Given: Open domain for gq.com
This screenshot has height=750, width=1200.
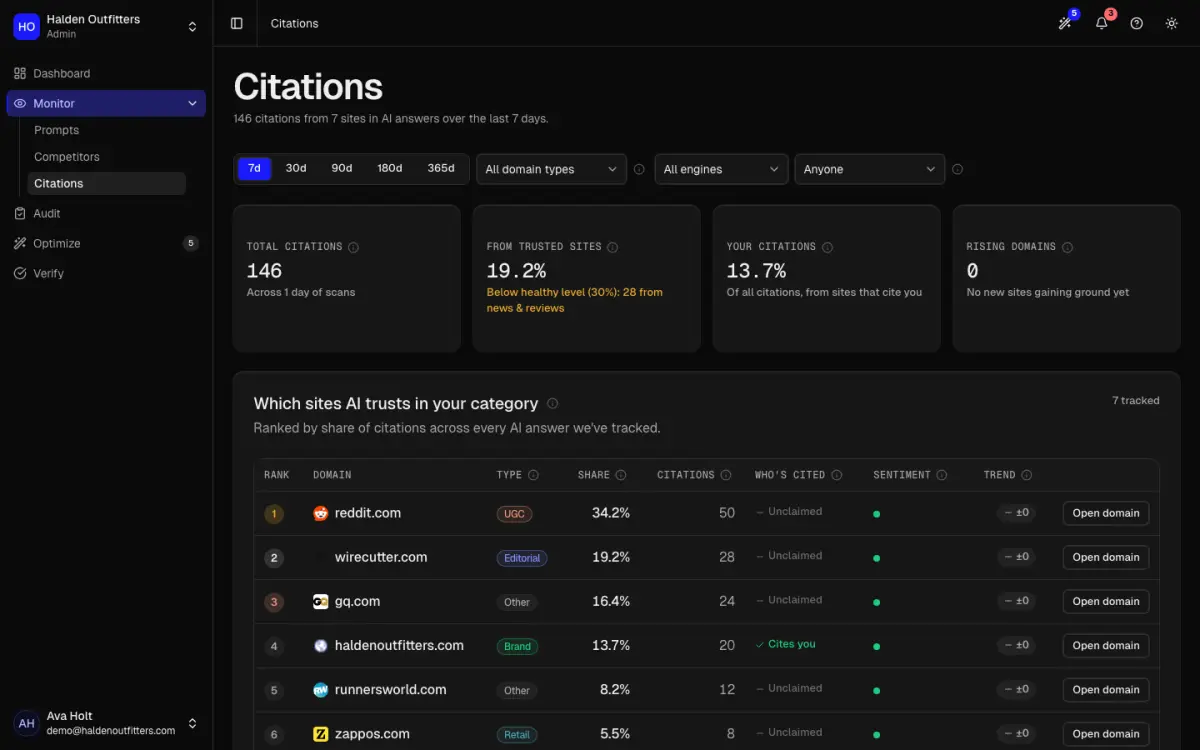Looking at the screenshot, I should pos(1106,601).
